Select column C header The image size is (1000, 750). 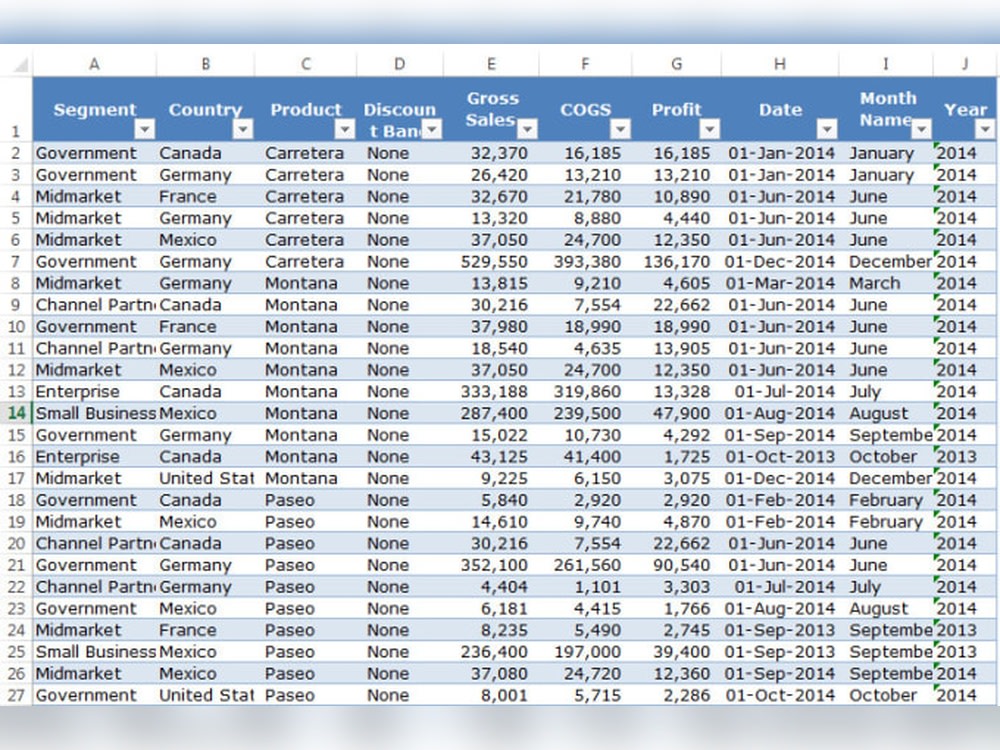pyautogui.click(x=306, y=64)
